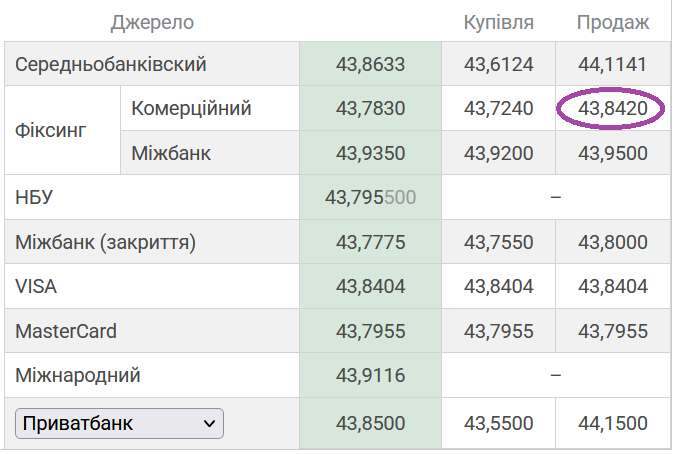Click the Міжнародний rate 43,9116

pyautogui.click(x=370, y=376)
